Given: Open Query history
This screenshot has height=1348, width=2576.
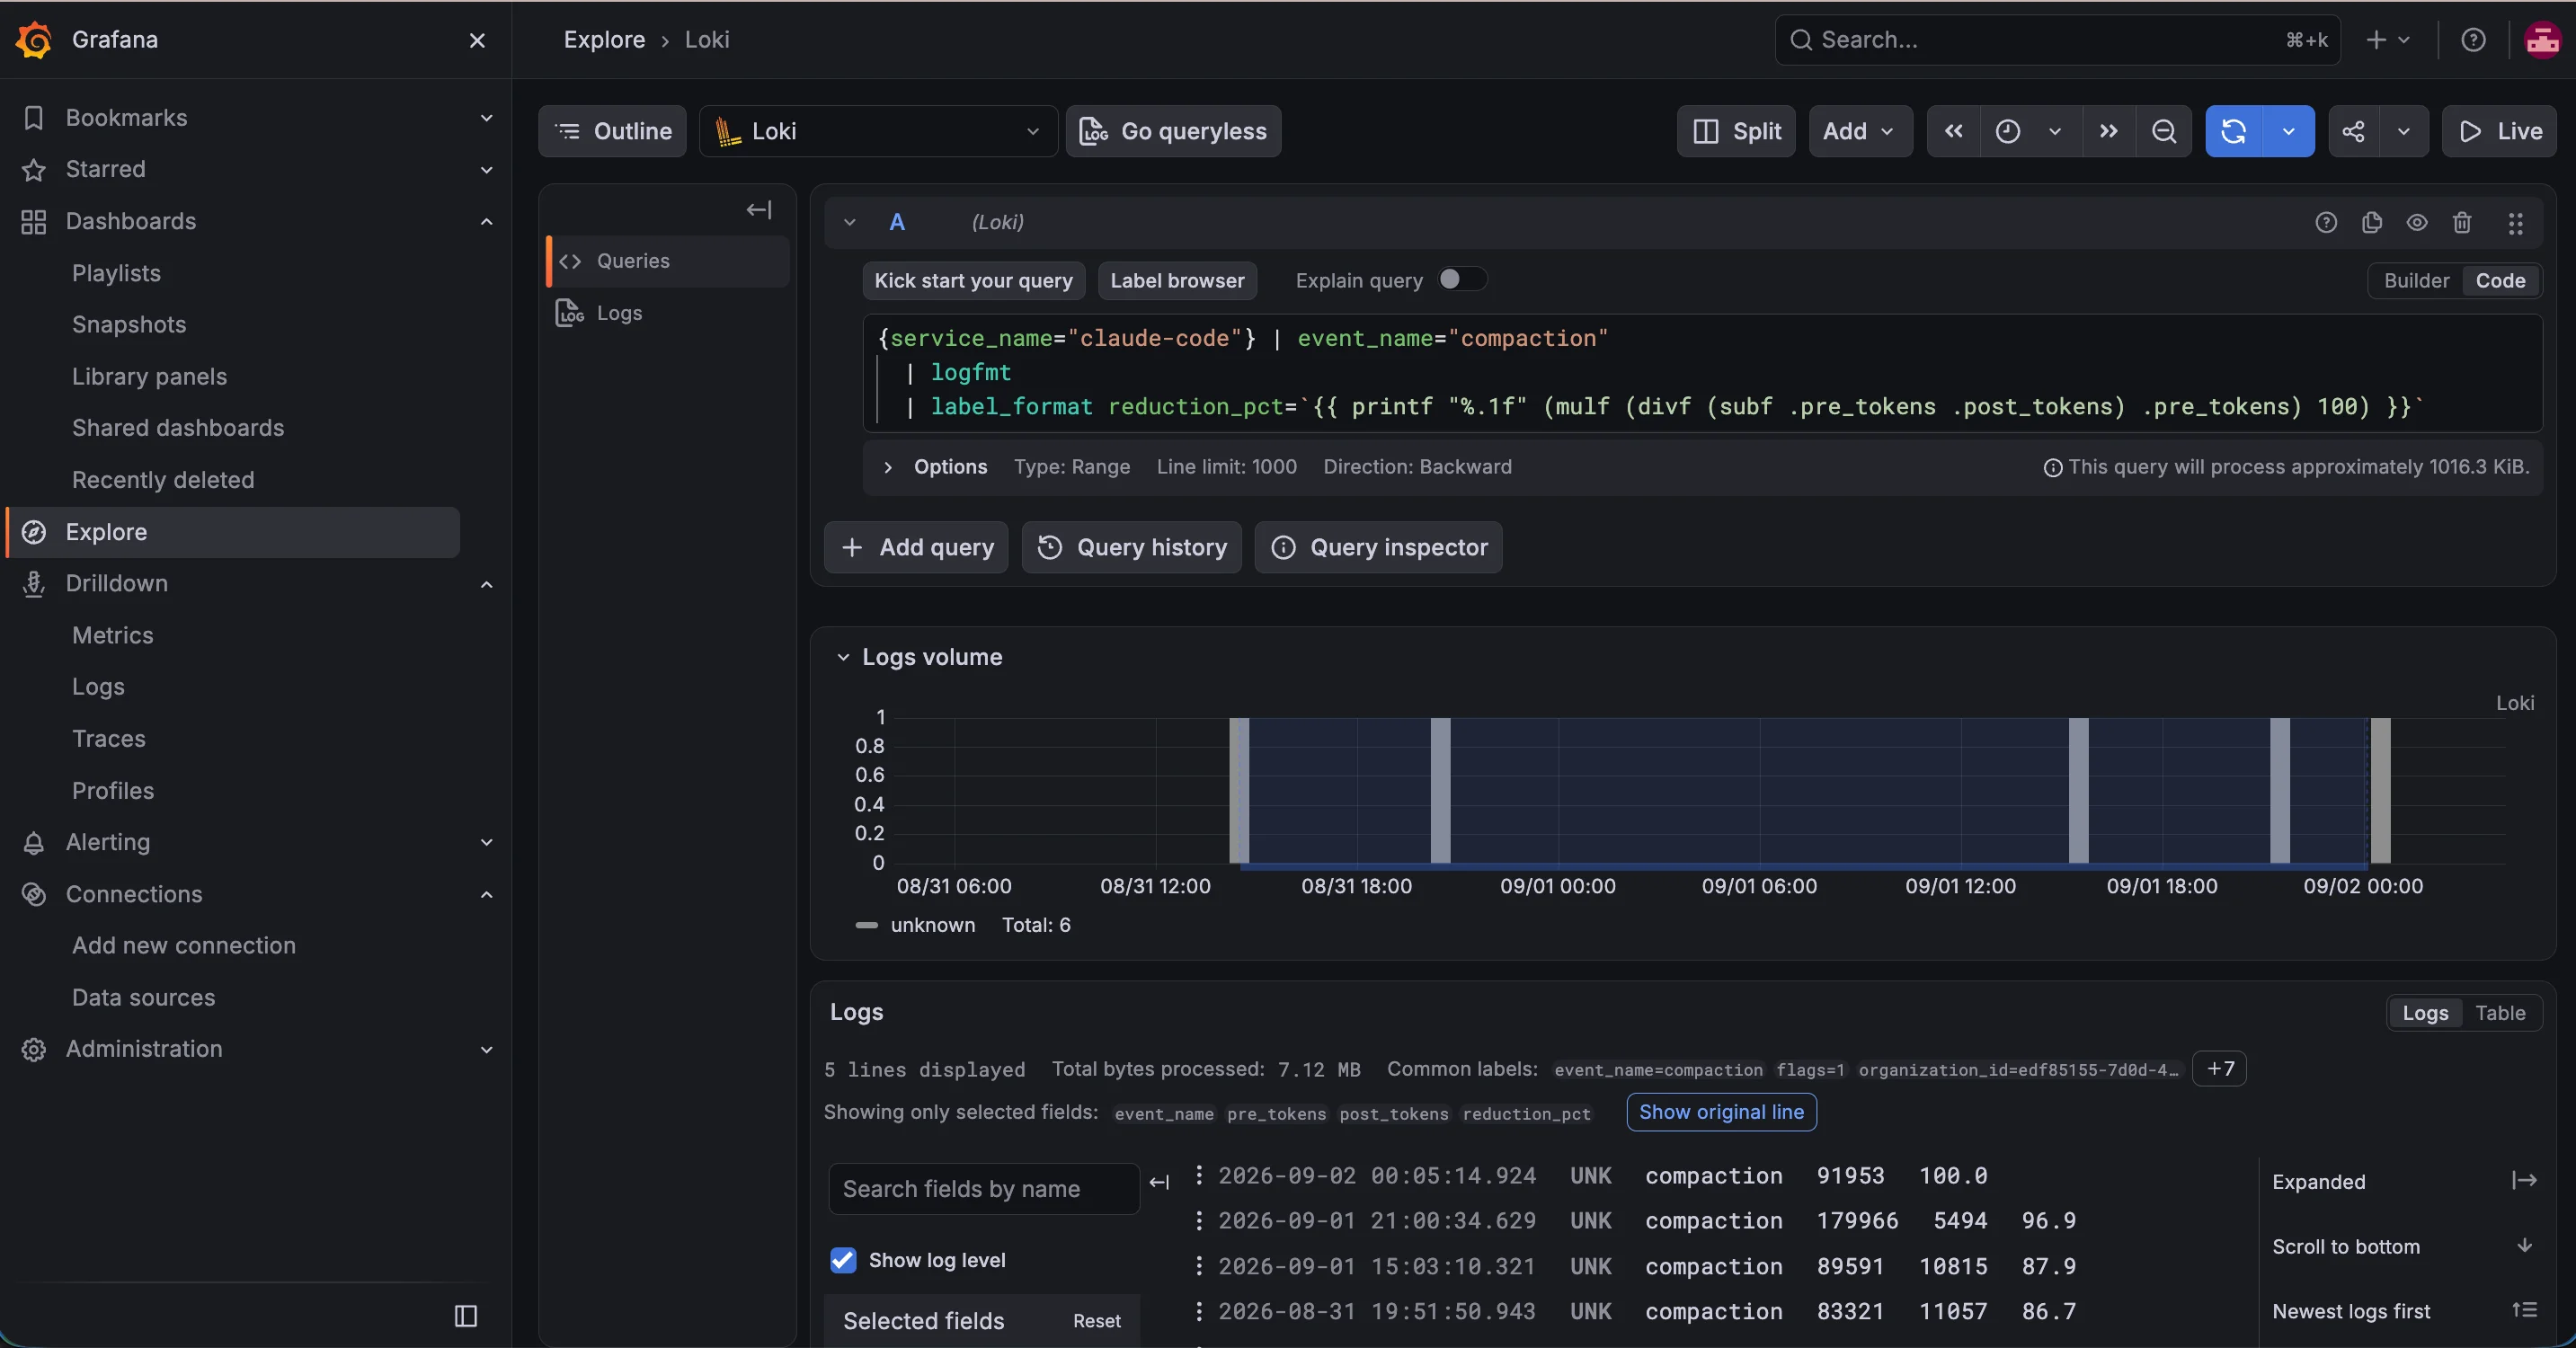Looking at the screenshot, I should [x=1131, y=547].
